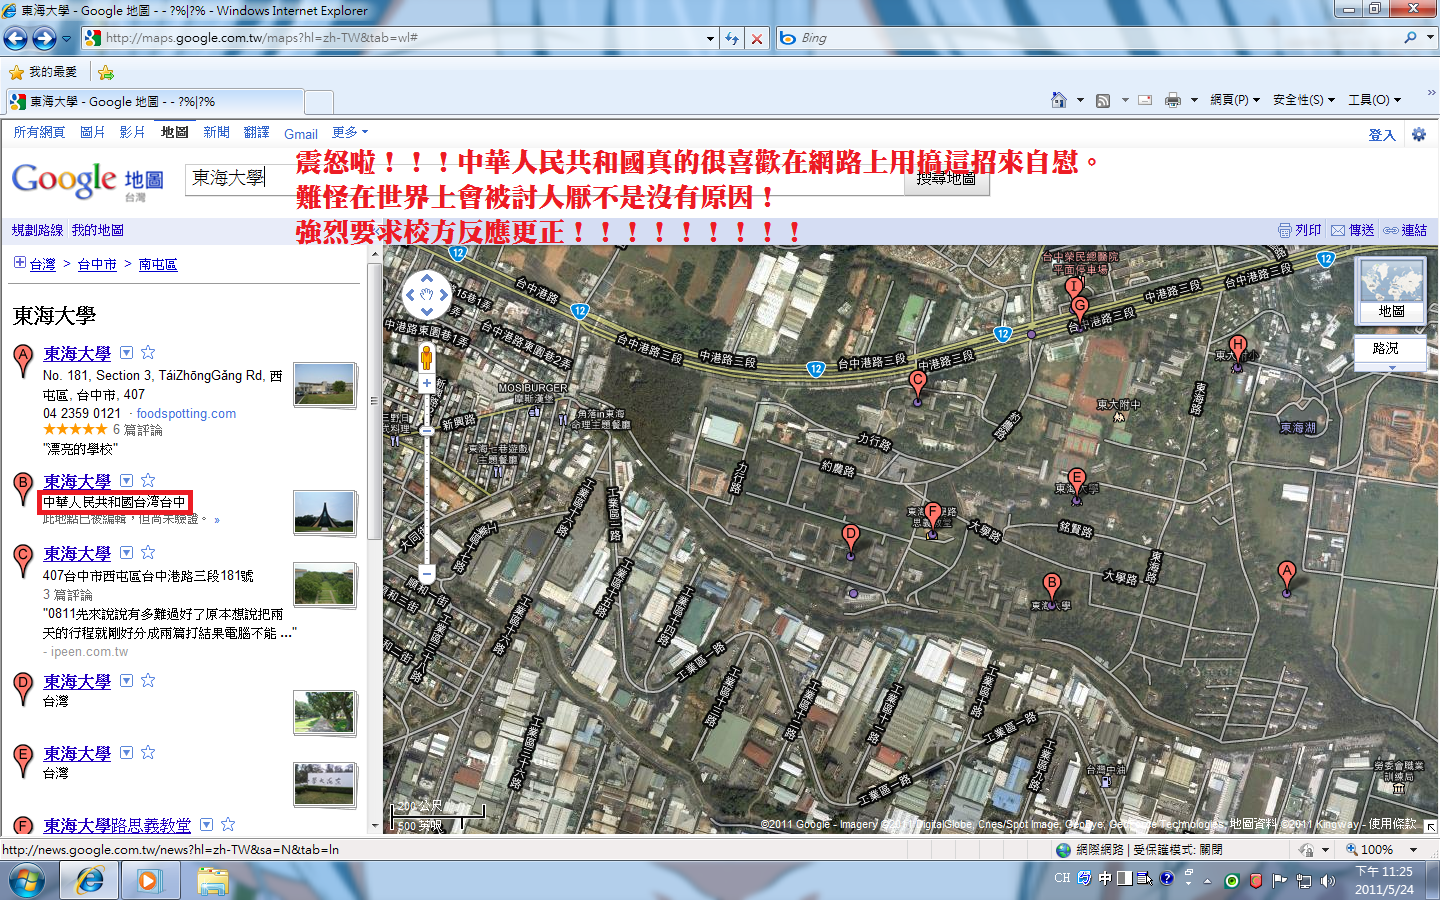Open the 規劃路線 directions link
The height and width of the screenshot is (900, 1440).
37,230
